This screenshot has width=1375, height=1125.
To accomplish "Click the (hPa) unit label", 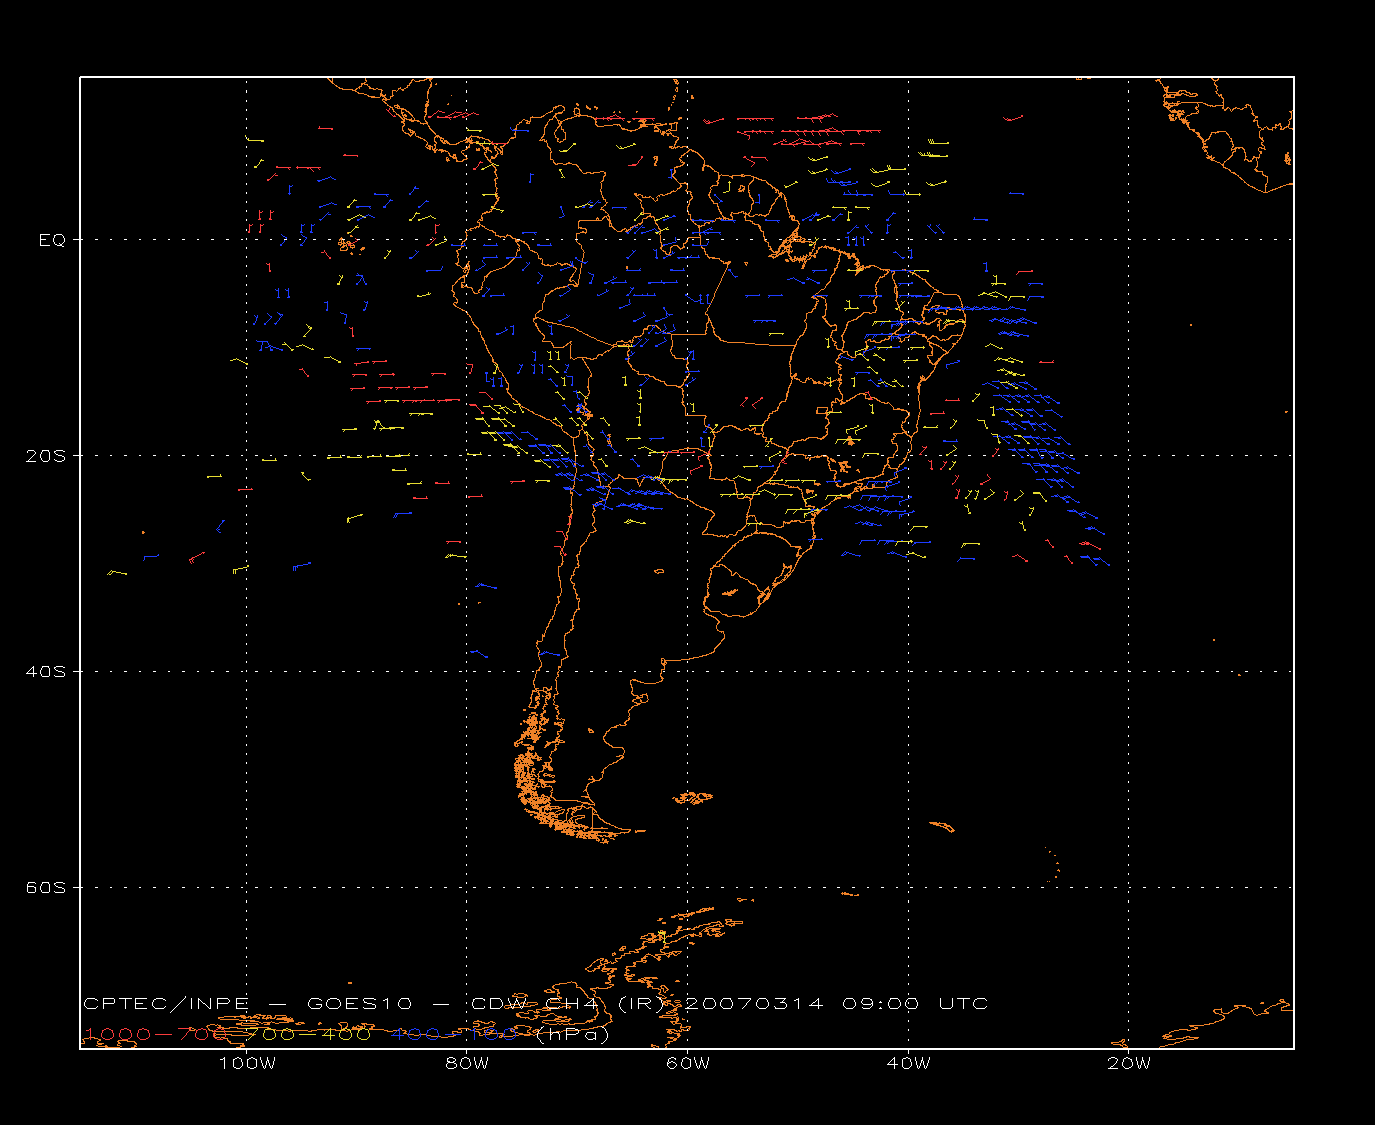I will 572,1034.
